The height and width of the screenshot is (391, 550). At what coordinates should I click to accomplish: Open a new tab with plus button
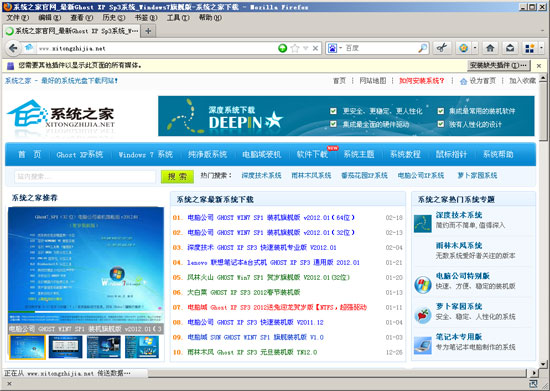pyautogui.click(x=148, y=31)
